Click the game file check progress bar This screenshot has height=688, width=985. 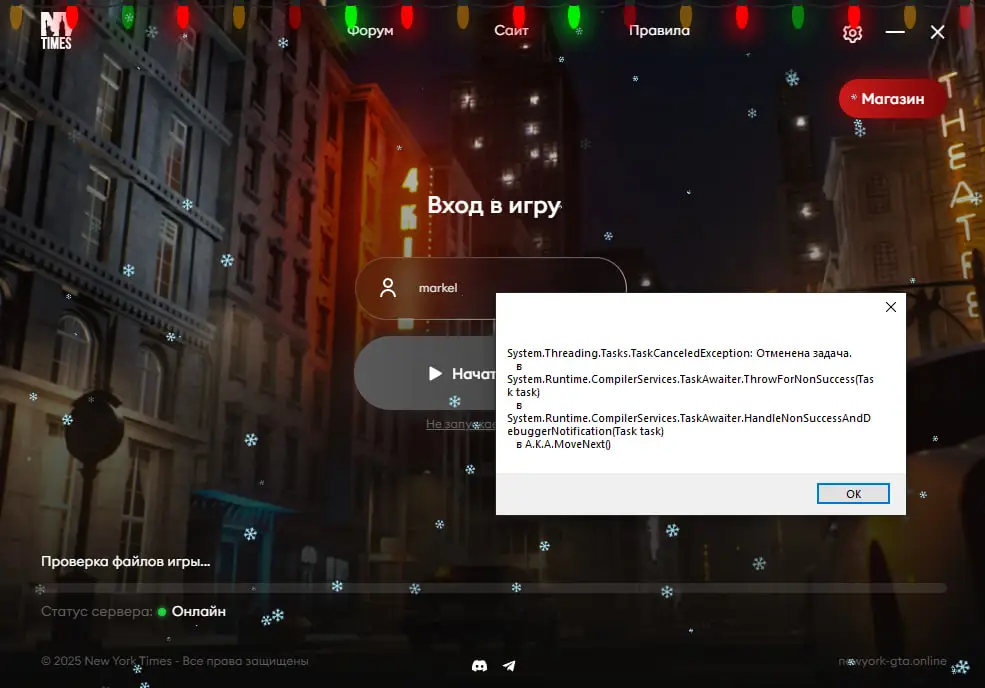coord(492,588)
